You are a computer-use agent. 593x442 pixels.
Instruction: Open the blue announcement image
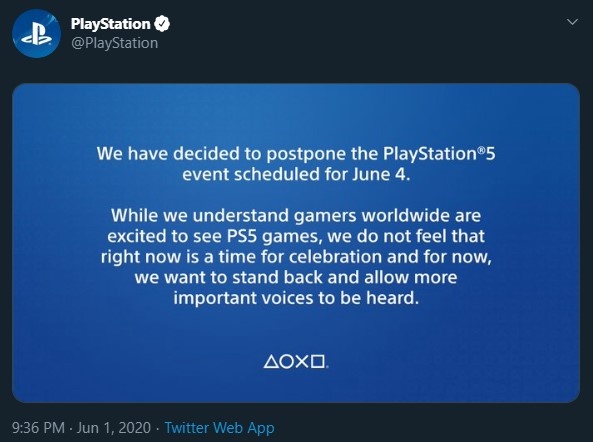pyautogui.click(x=296, y=243)
